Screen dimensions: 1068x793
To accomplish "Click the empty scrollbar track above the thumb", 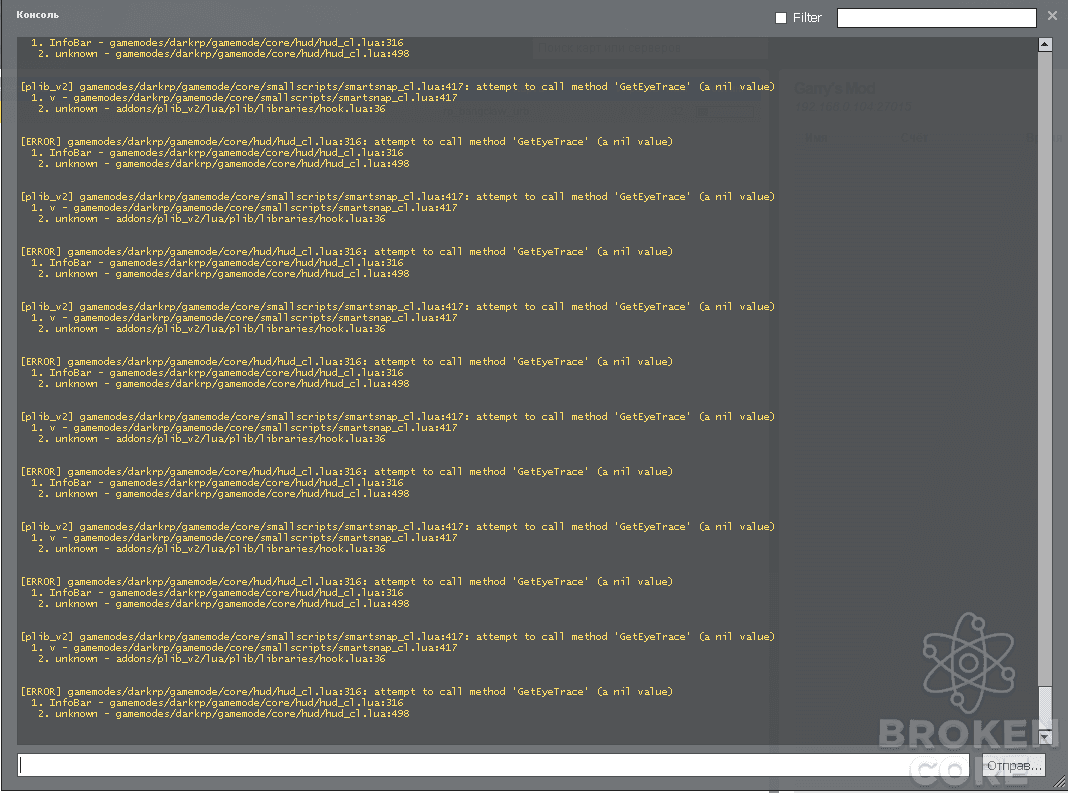I will pos(1045,368).
